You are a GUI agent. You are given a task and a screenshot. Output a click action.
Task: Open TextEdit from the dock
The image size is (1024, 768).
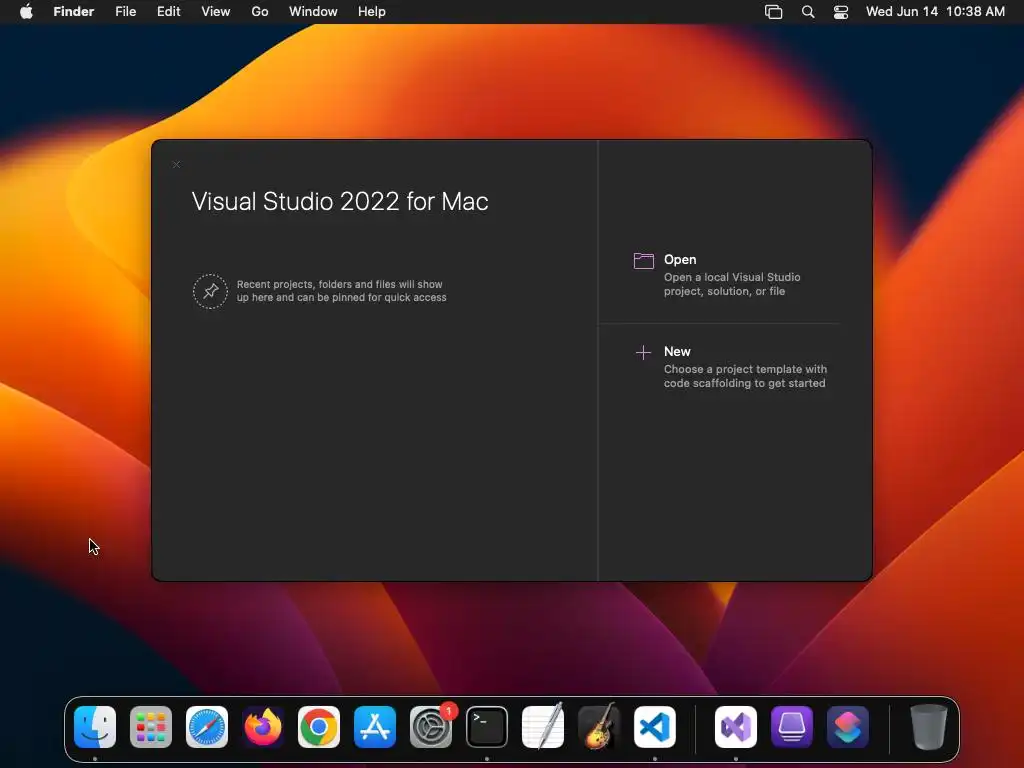coord(543,727)
